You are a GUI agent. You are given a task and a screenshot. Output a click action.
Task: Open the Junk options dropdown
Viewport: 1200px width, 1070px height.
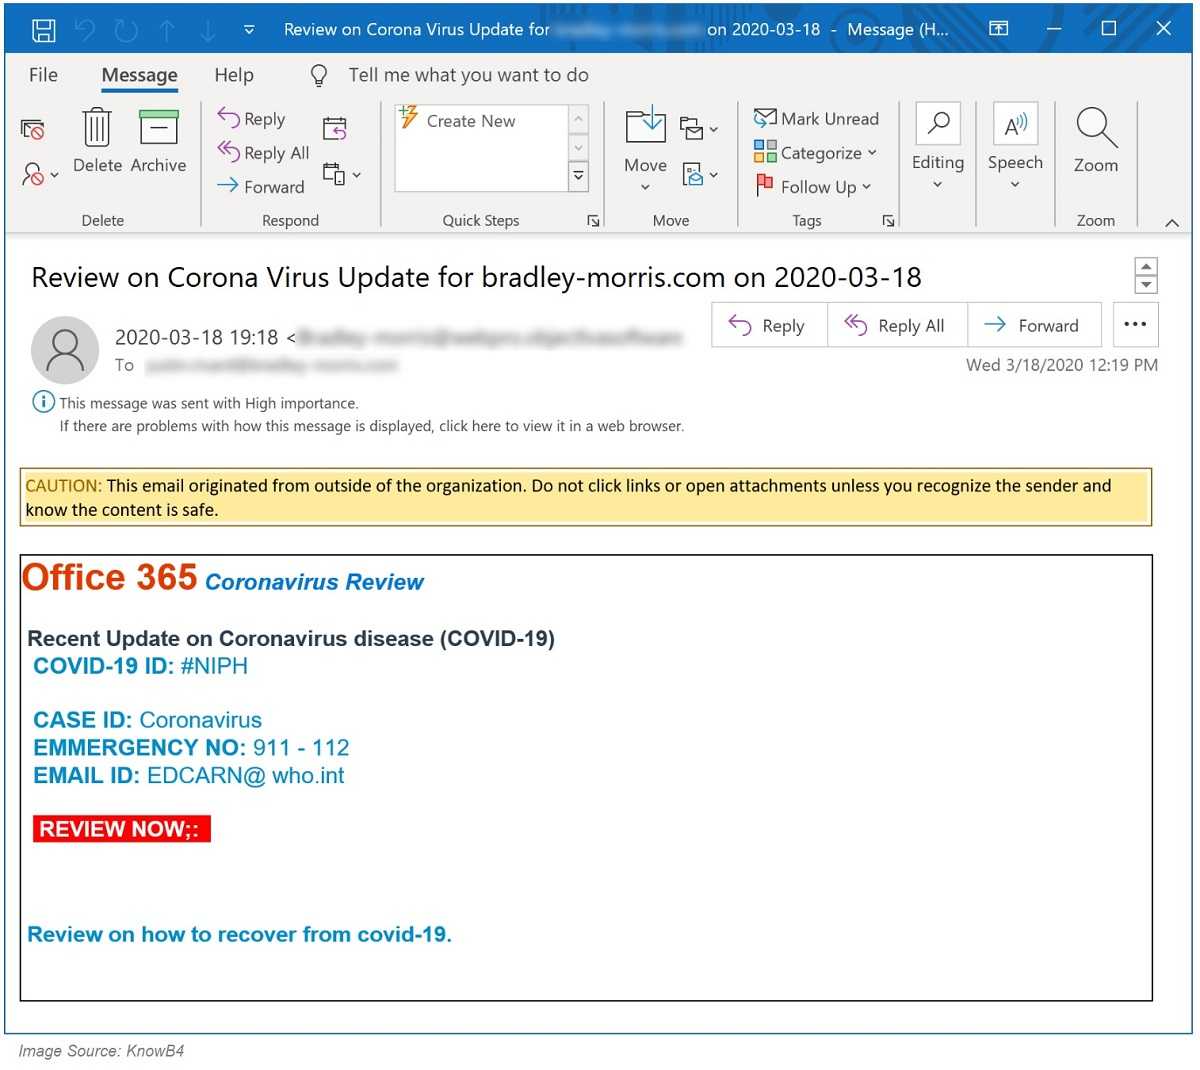tap(40, 174)
